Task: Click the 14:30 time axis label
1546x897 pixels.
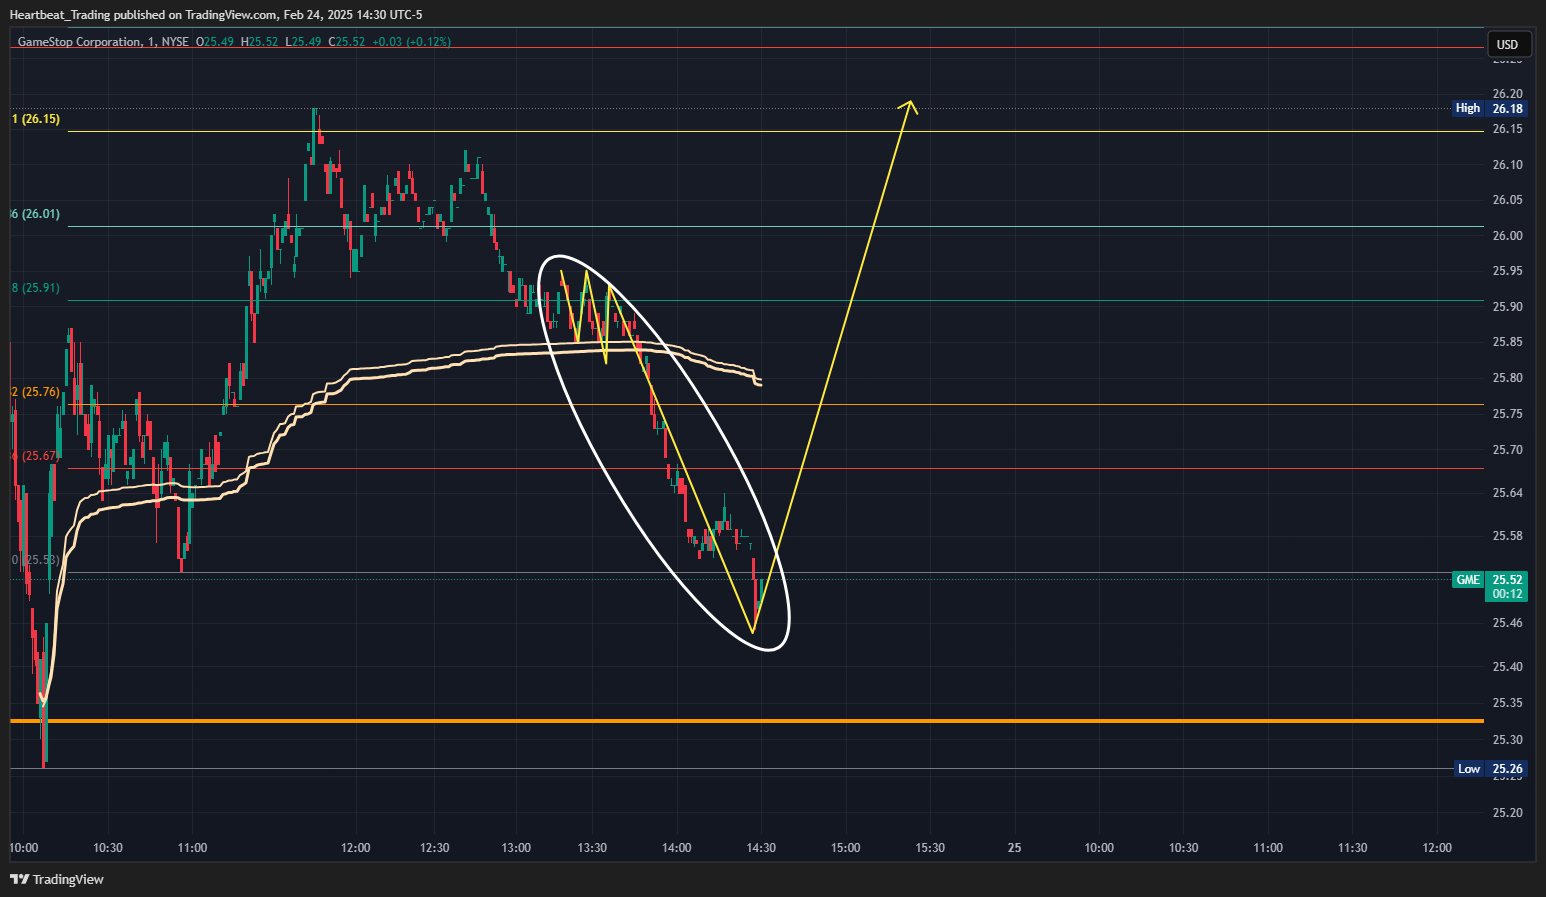Action: (x=761, y=848)
